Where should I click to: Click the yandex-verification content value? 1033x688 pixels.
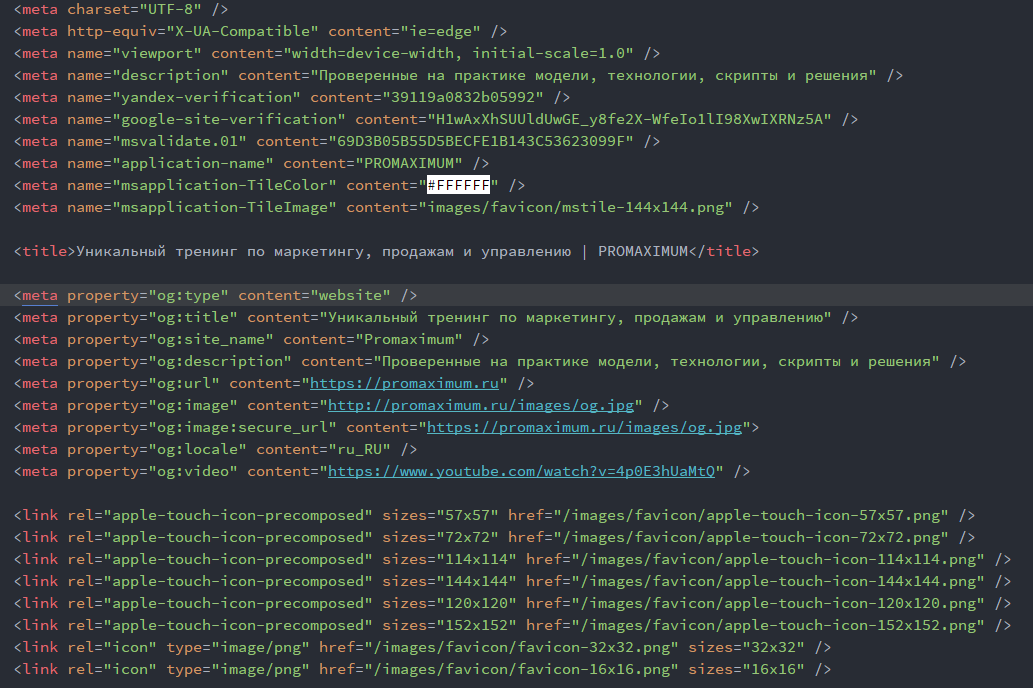462,97
